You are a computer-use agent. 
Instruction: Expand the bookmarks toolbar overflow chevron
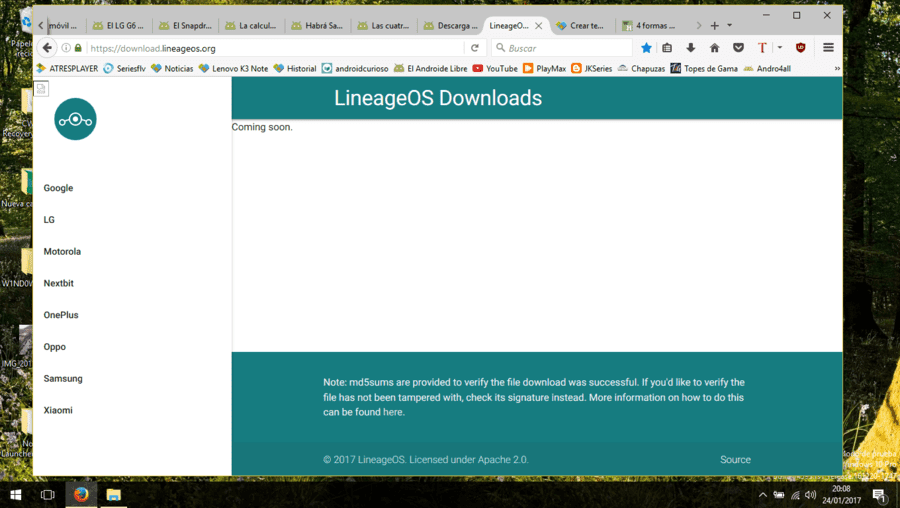tap(837, 68)
